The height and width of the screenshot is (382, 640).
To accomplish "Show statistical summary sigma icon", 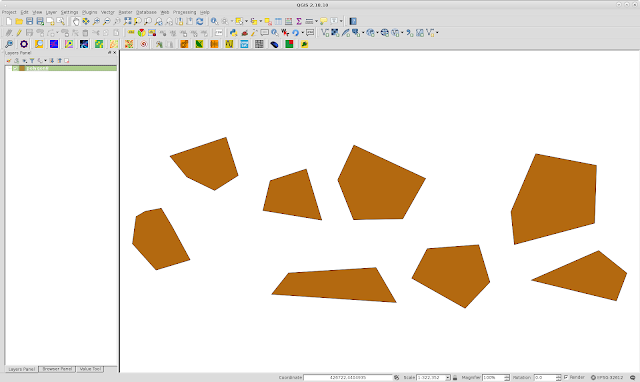I will click(299, 21).
